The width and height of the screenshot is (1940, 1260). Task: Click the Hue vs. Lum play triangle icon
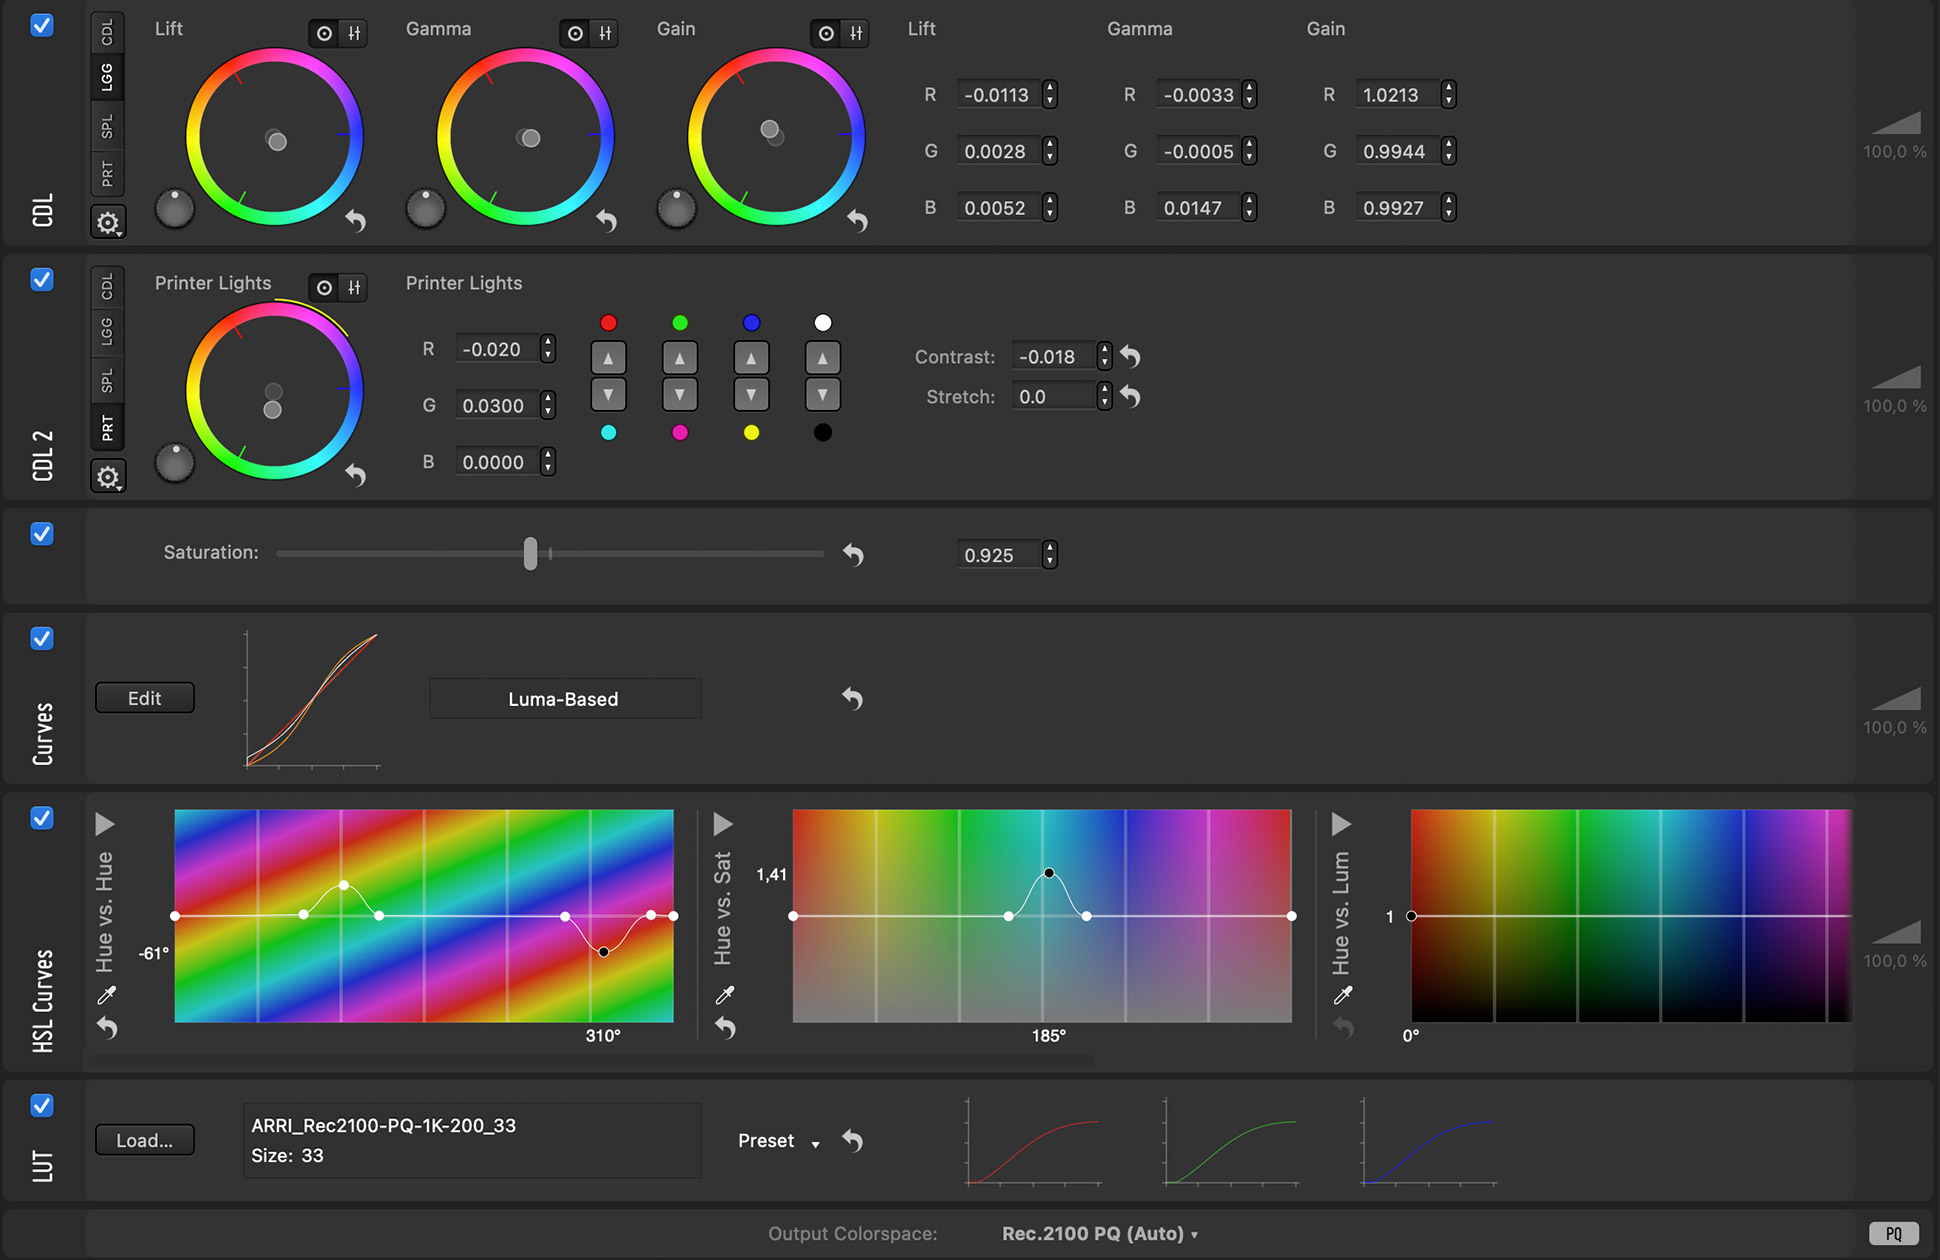(x=1340, y=824)
